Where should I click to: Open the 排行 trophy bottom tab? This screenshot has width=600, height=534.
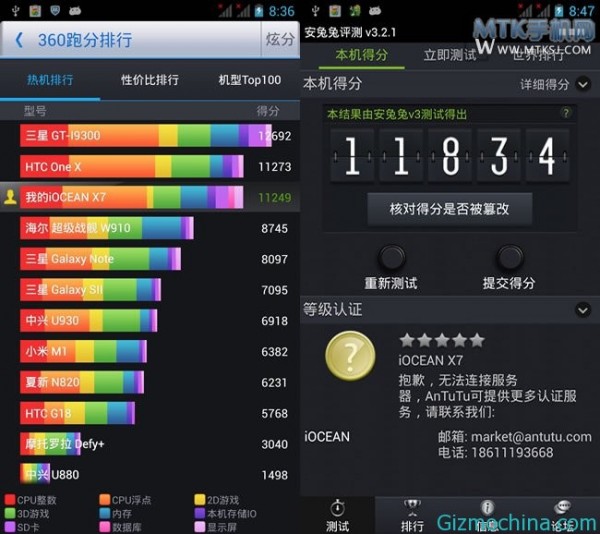[x=412, y=515]
